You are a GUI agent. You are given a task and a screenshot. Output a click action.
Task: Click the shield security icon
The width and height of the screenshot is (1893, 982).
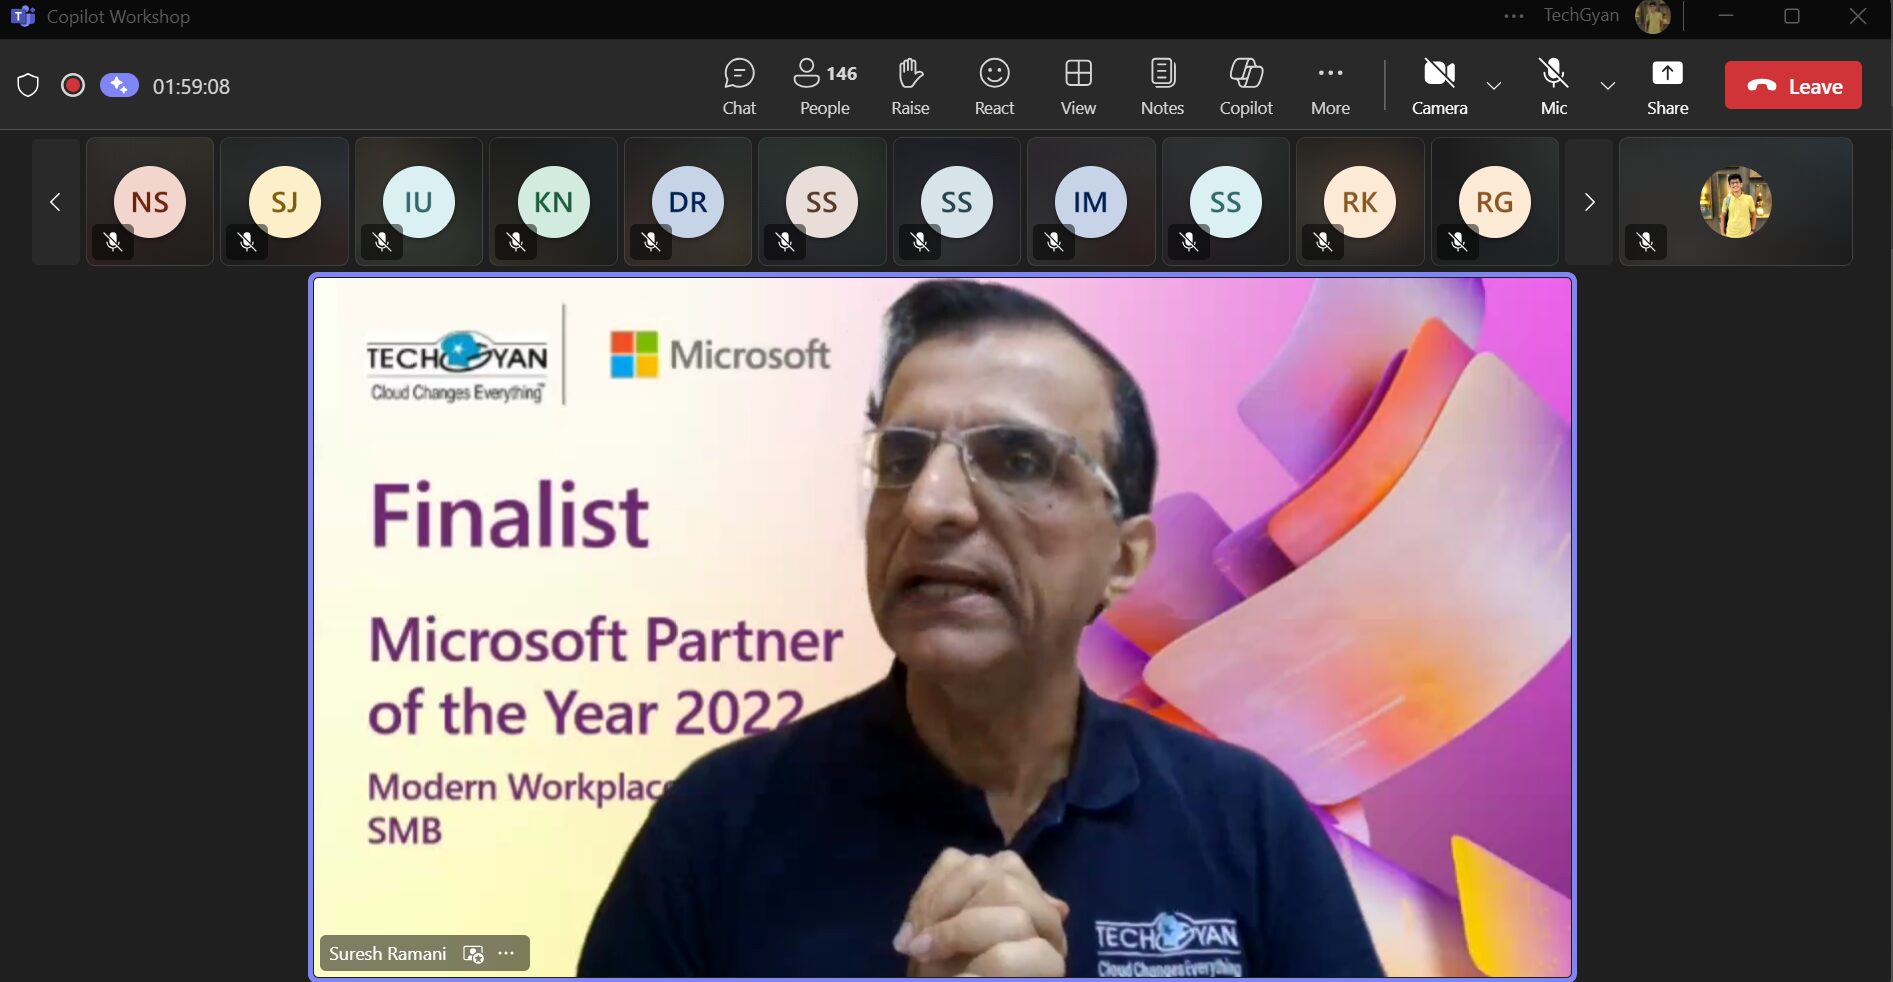click(28, 86)
